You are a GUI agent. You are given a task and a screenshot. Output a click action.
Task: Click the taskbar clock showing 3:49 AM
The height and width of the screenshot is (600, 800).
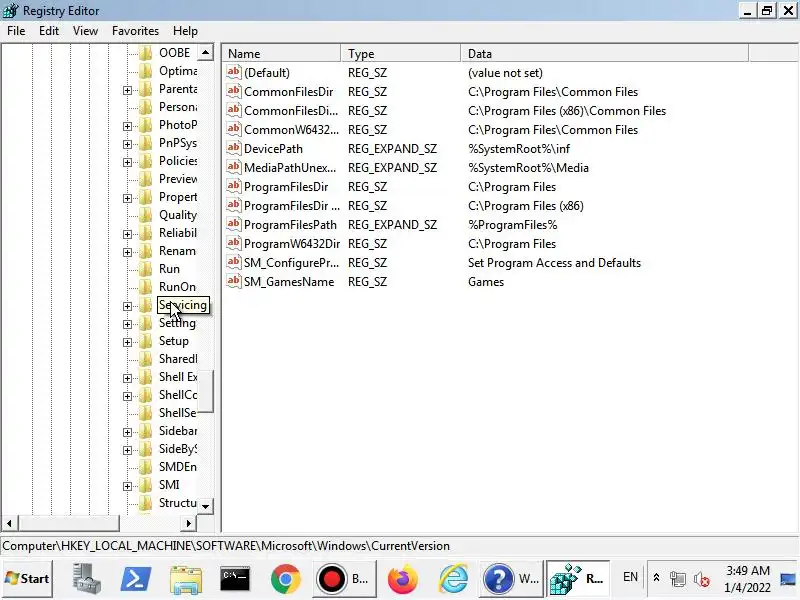(x=747, y=579)
